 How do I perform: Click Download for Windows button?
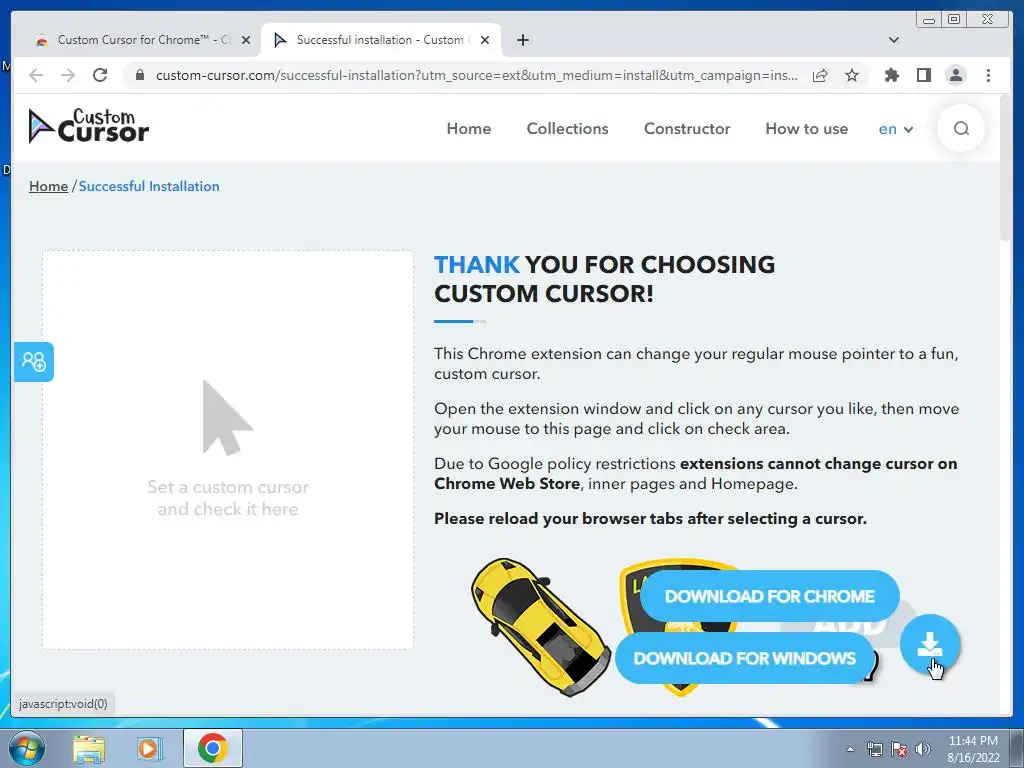(x=744, y=658)
